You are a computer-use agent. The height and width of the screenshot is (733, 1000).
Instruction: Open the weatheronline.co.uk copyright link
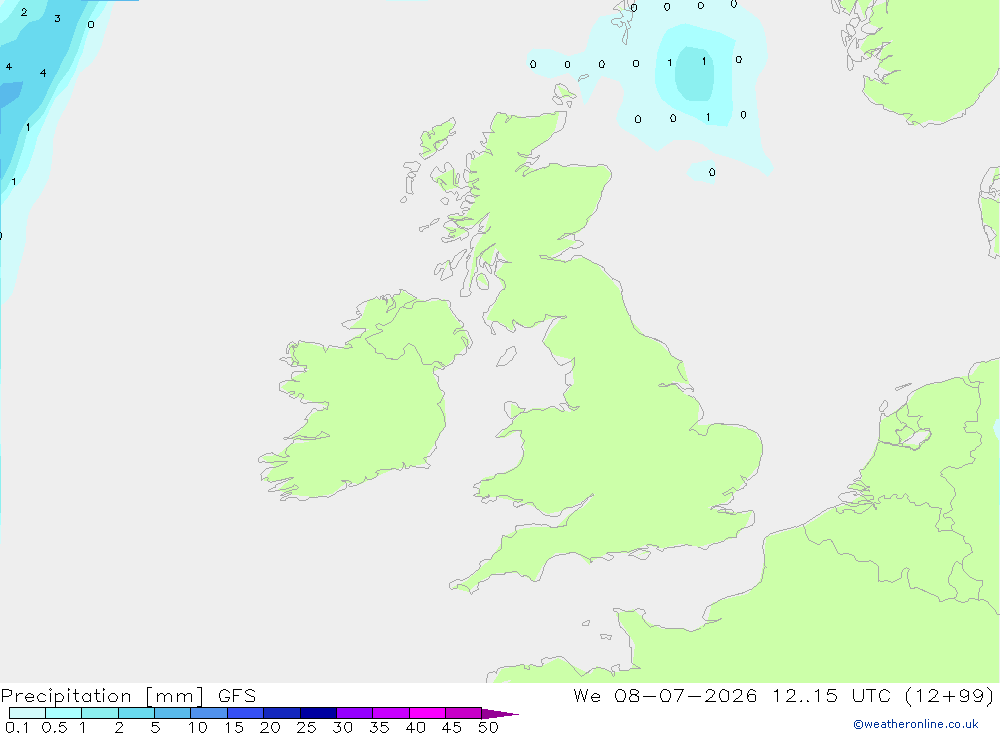[915, 724]
